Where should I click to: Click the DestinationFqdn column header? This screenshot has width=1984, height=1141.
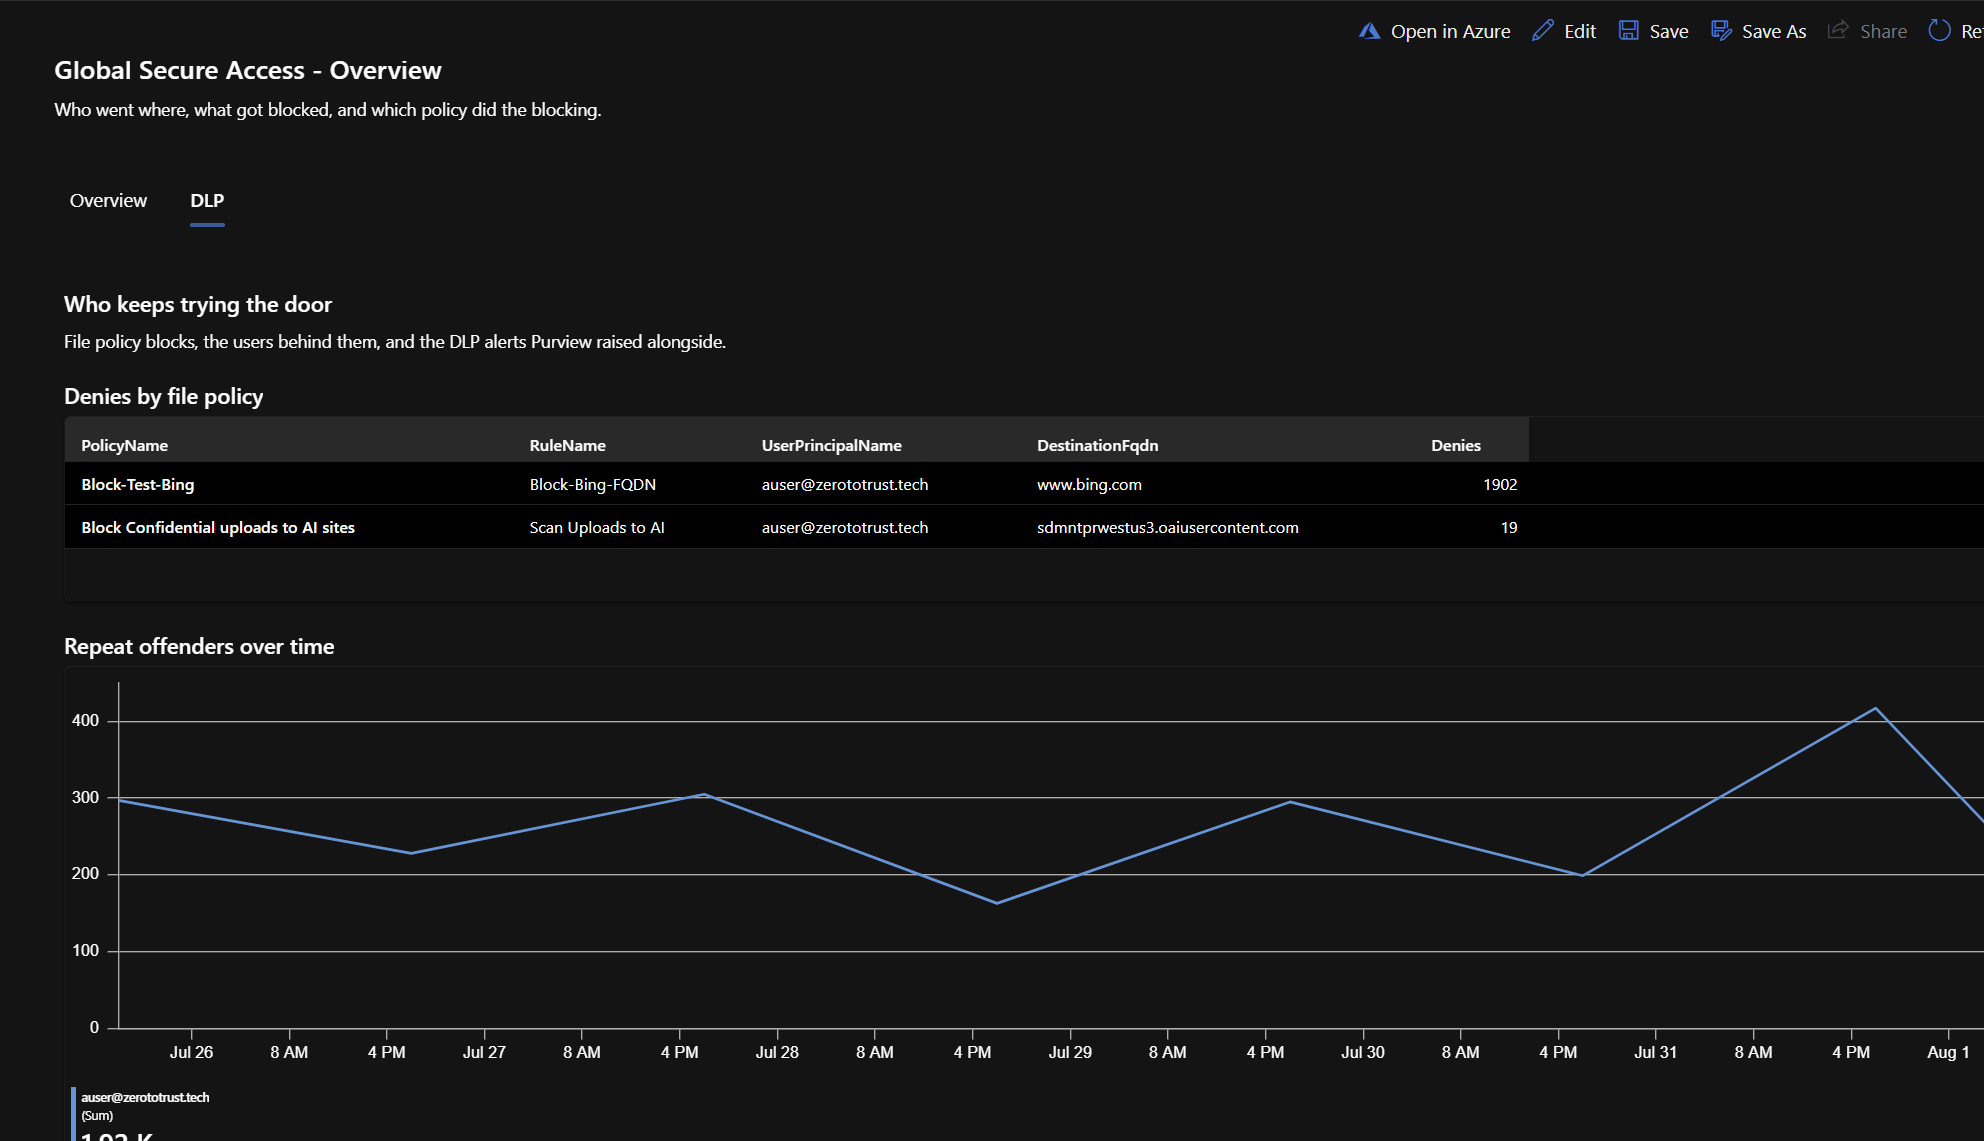tap(1097, 445)
